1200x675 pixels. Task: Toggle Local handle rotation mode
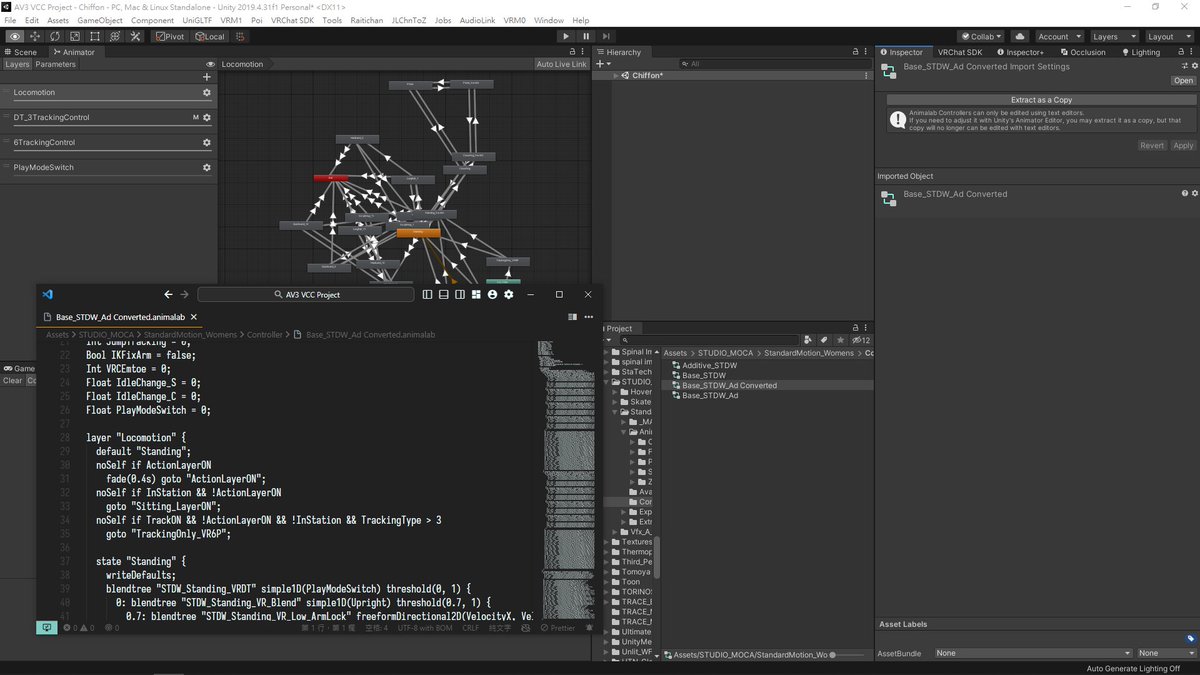coord(210,36)
